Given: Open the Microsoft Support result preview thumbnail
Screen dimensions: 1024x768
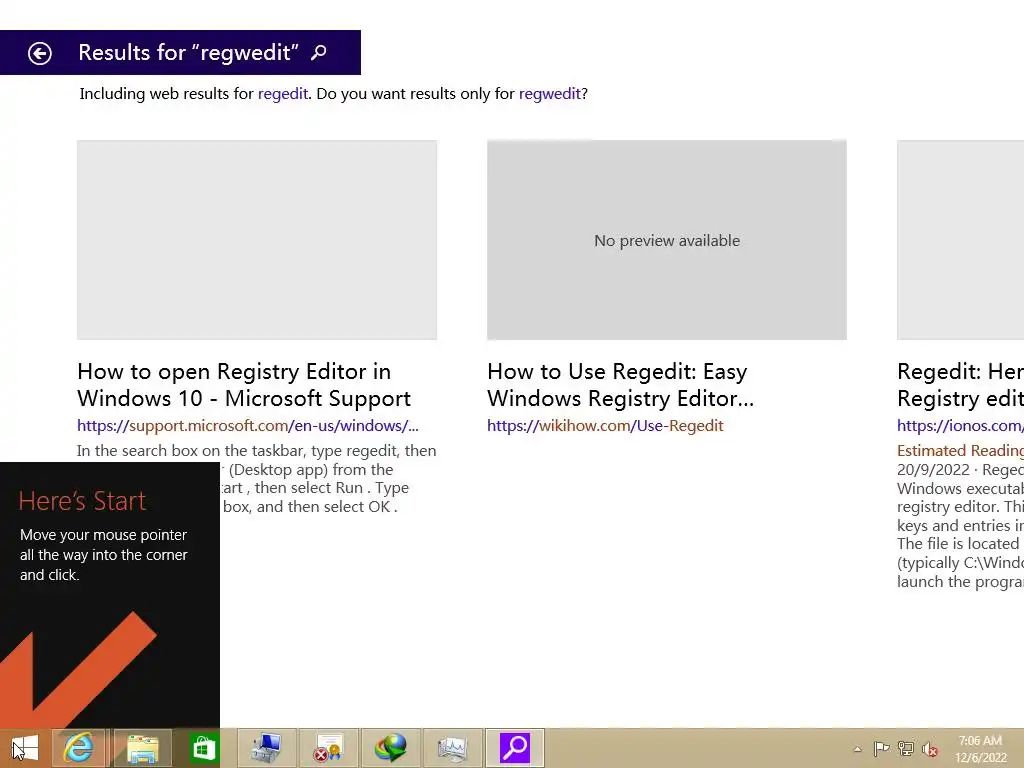Looking at the screenshot, I should click(x=257, y=240).
